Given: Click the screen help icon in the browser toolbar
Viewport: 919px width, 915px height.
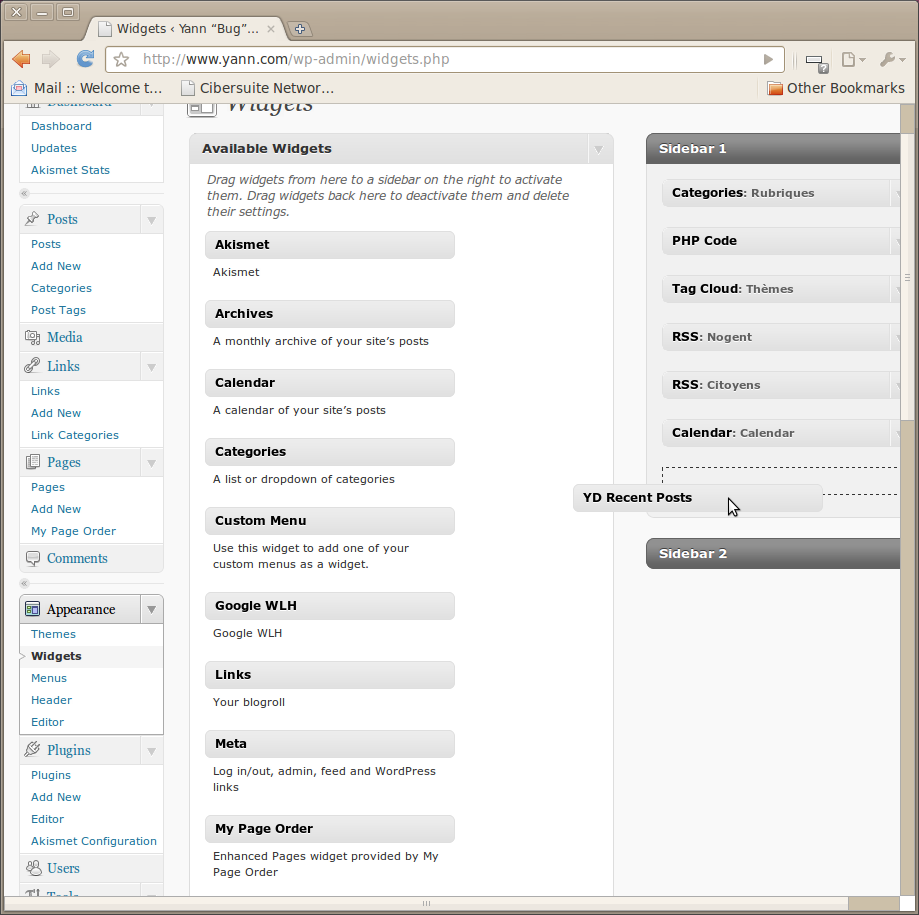Looking at the screenshot, I should tap(817, 63).
